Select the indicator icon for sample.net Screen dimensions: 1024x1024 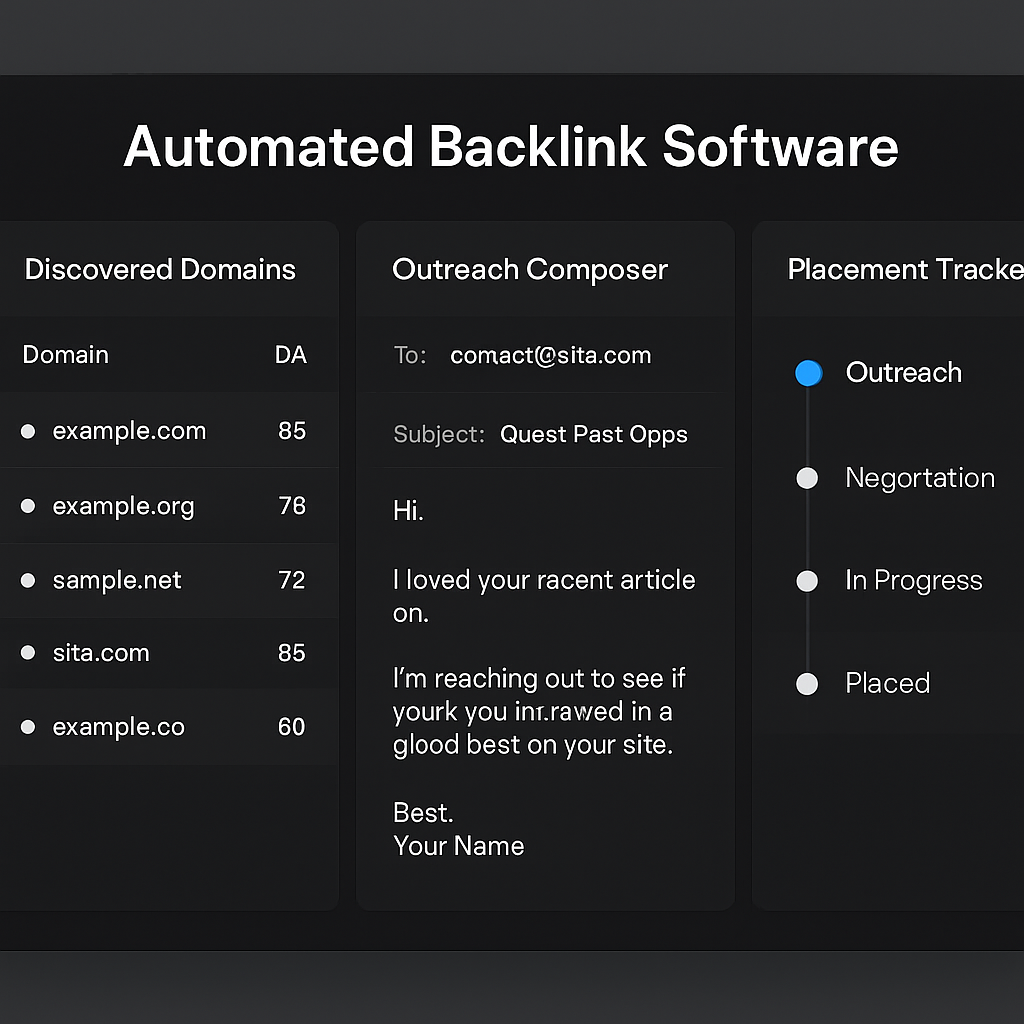click(28, 580)
